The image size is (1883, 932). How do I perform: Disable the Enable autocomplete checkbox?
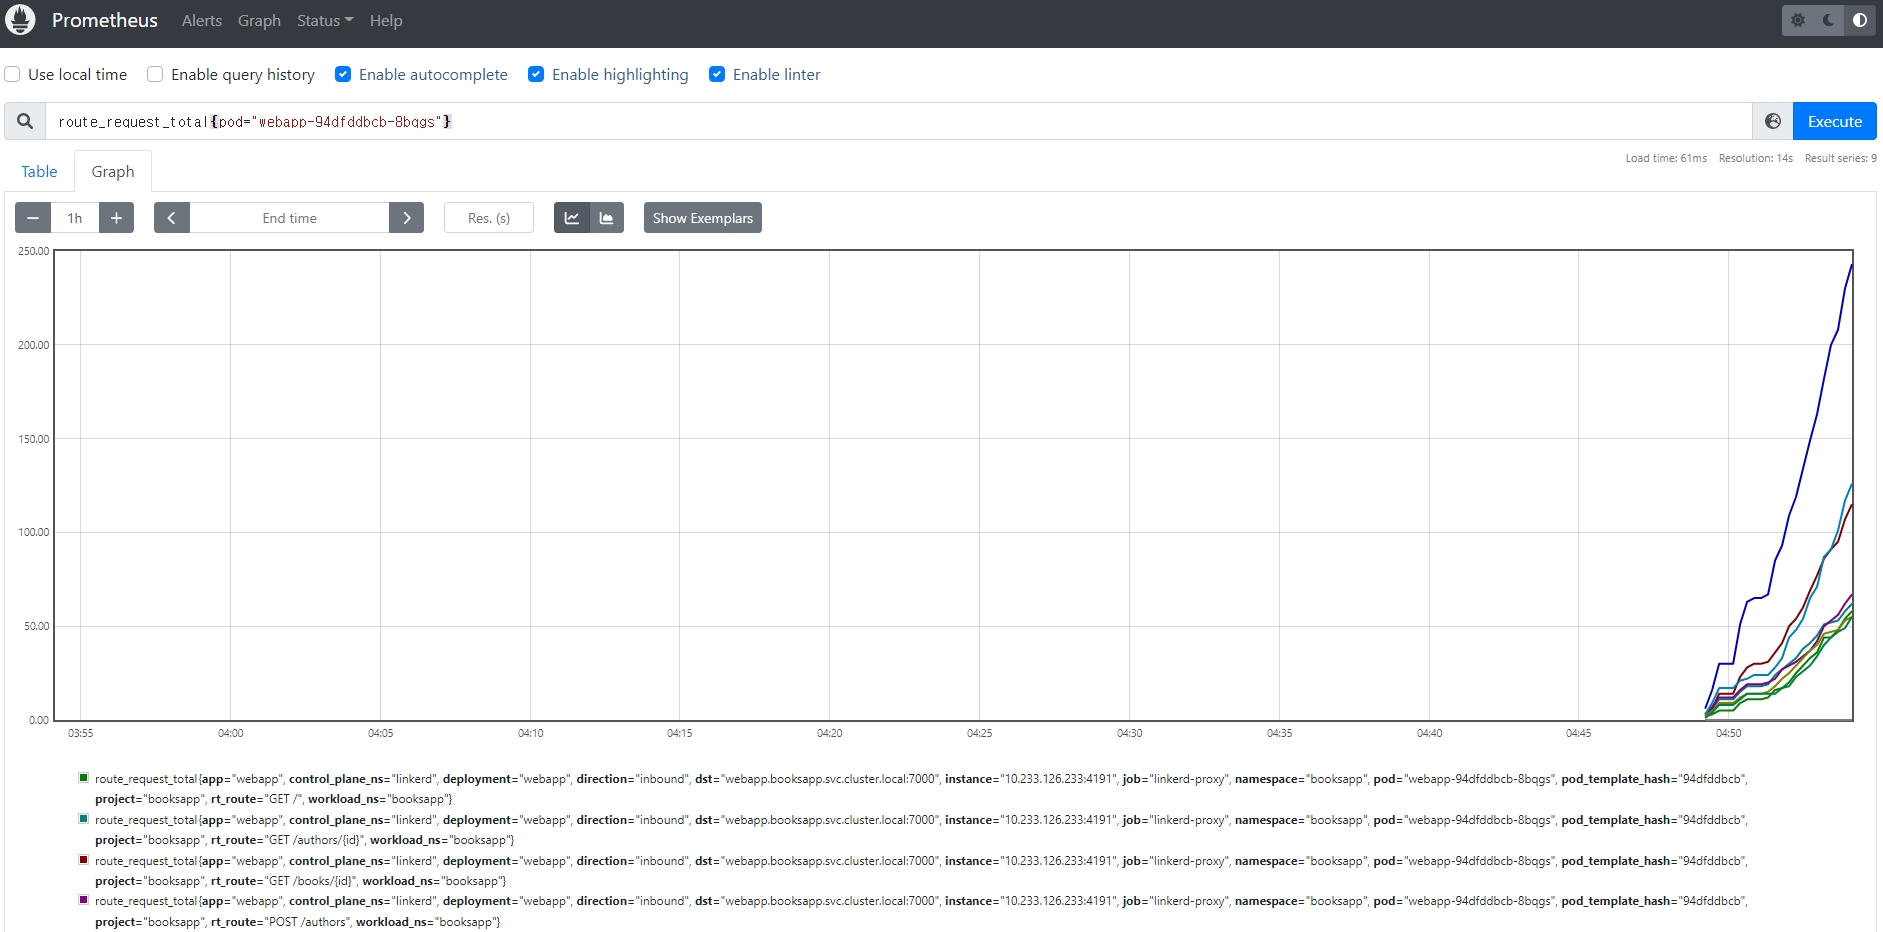pos(343,74)
